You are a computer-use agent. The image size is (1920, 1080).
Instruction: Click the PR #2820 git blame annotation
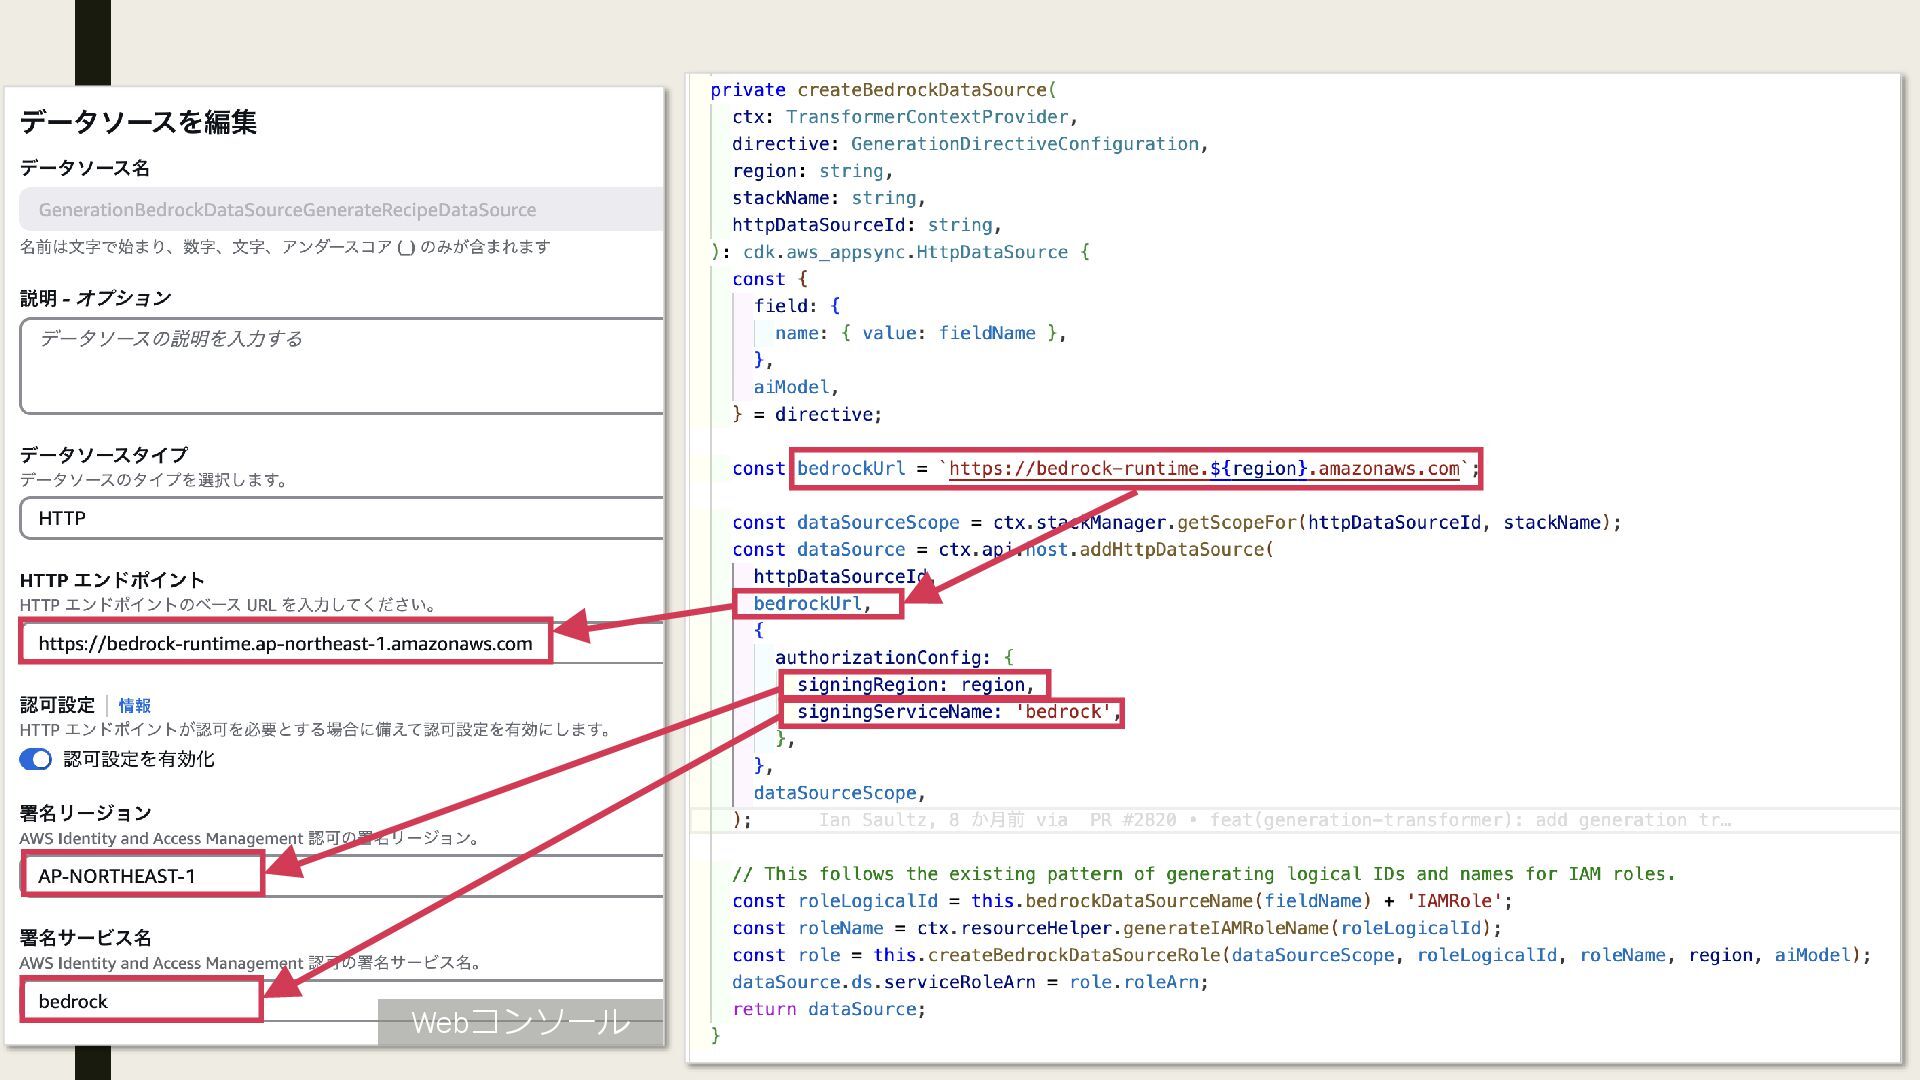(x=1132, y=821)
